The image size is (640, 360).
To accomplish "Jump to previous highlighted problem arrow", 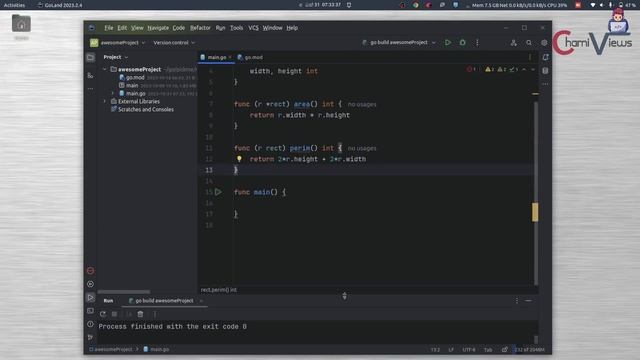I will pos(524,69).
